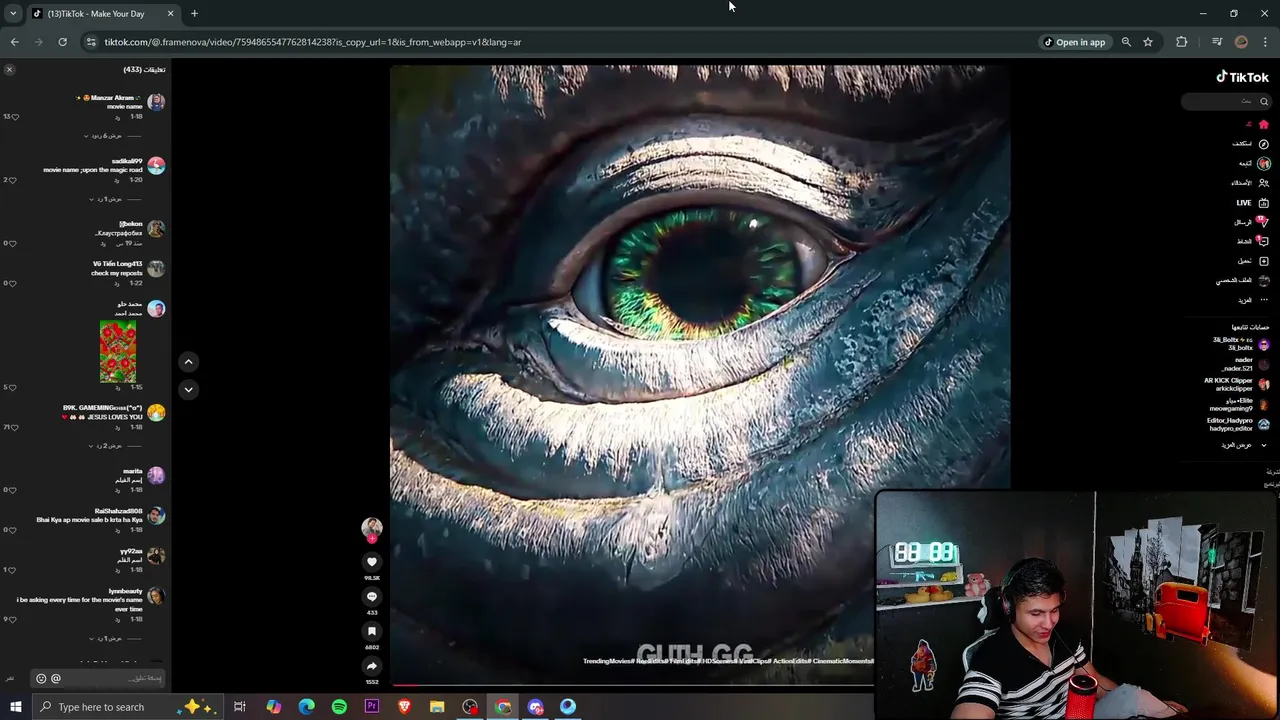Open the Friends icon in sidebar

(1263, 183)
